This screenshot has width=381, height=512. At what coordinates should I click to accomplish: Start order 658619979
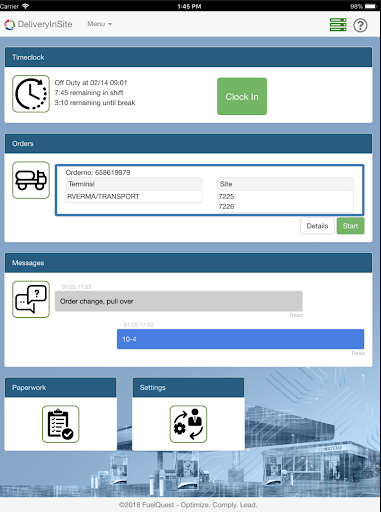pos(350,226)
